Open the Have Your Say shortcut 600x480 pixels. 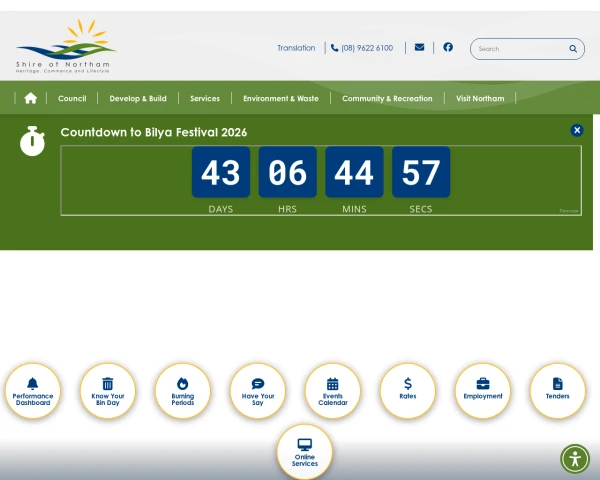tap(258, 391)
